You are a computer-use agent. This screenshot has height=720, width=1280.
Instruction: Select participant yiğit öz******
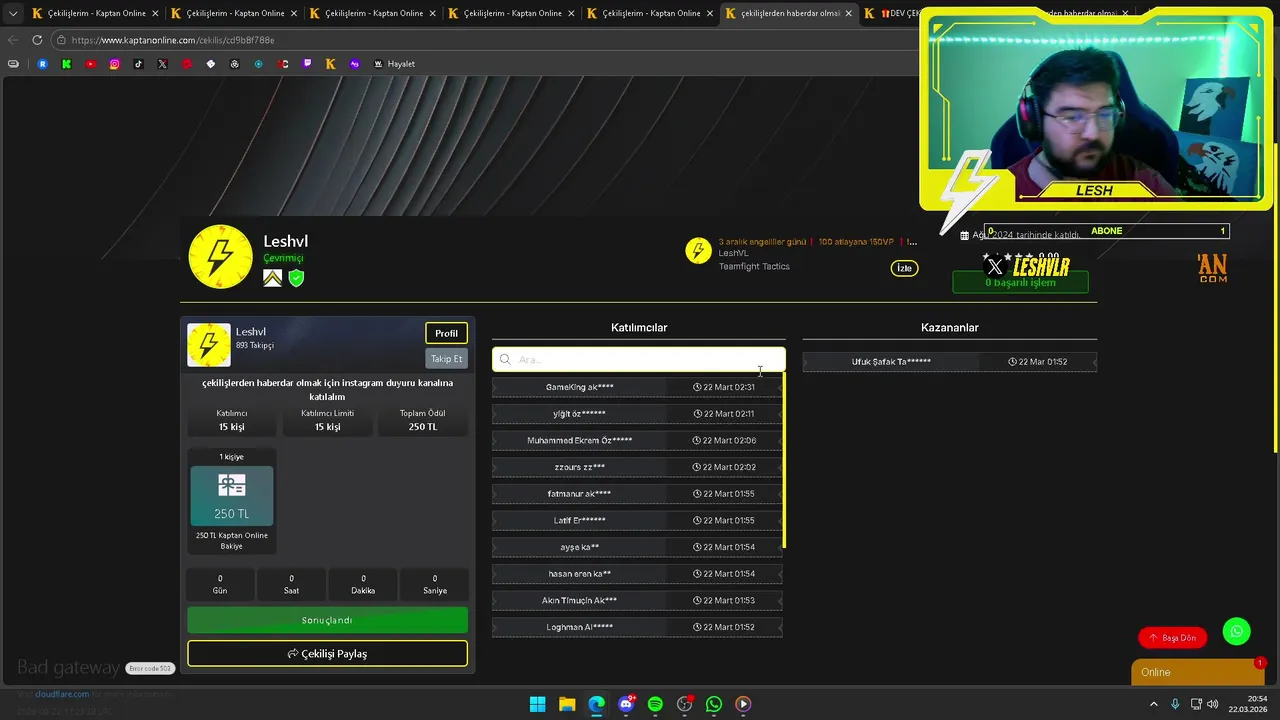(x=637, y=414)
